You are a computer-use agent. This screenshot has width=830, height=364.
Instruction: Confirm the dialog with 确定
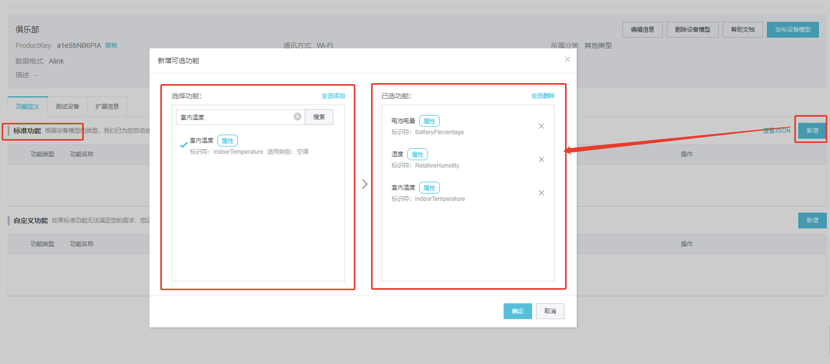click(x=517, y=311)
